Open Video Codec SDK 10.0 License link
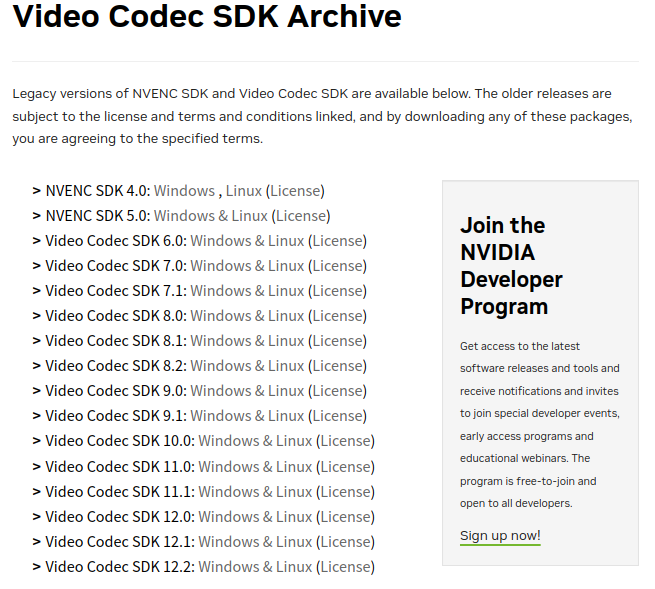The height and width of the screenshot is (589, 655). point(345,442)
